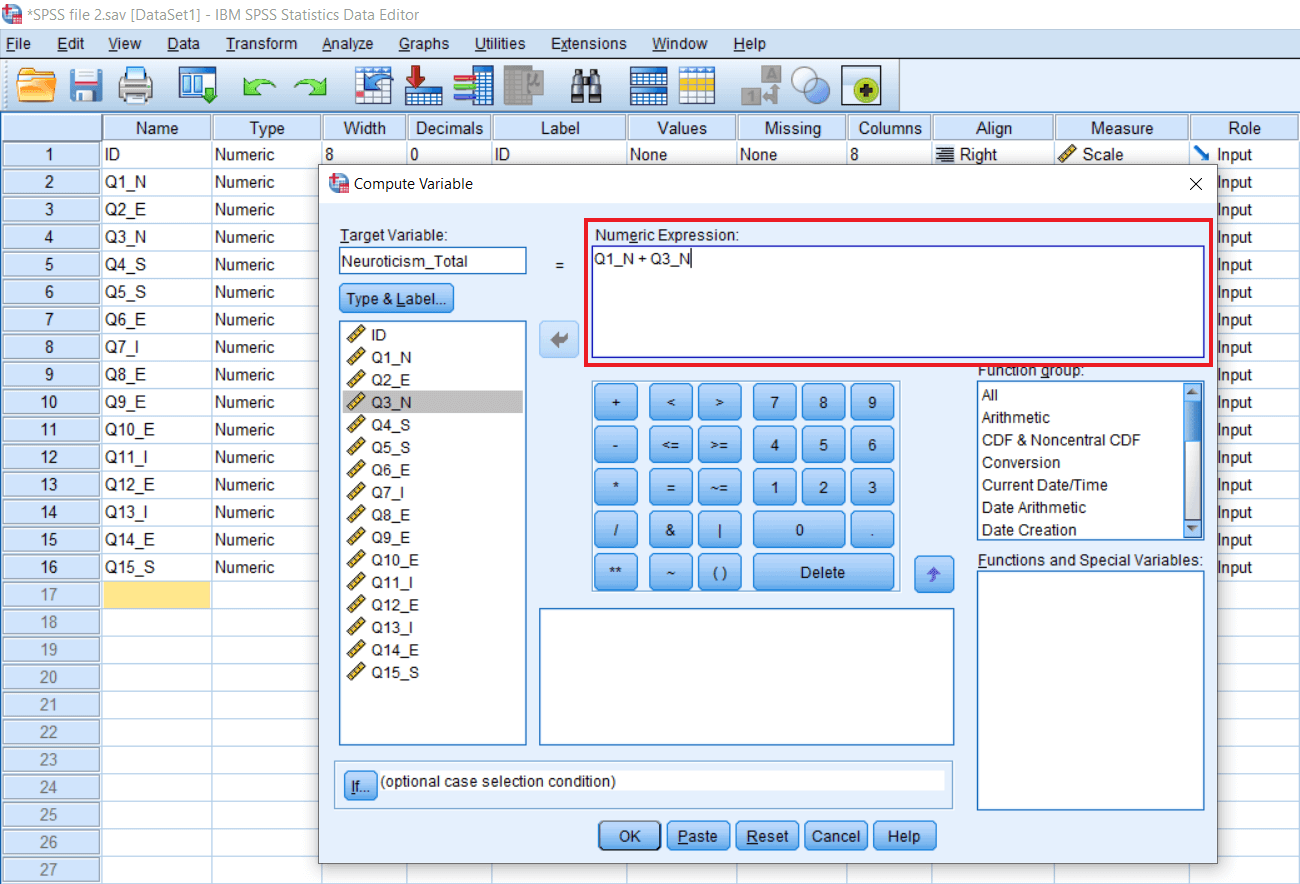Viewport: 1300px width, 884px height.
Task: Save the dataset using the diskette icon
Action: pos(86,86)
